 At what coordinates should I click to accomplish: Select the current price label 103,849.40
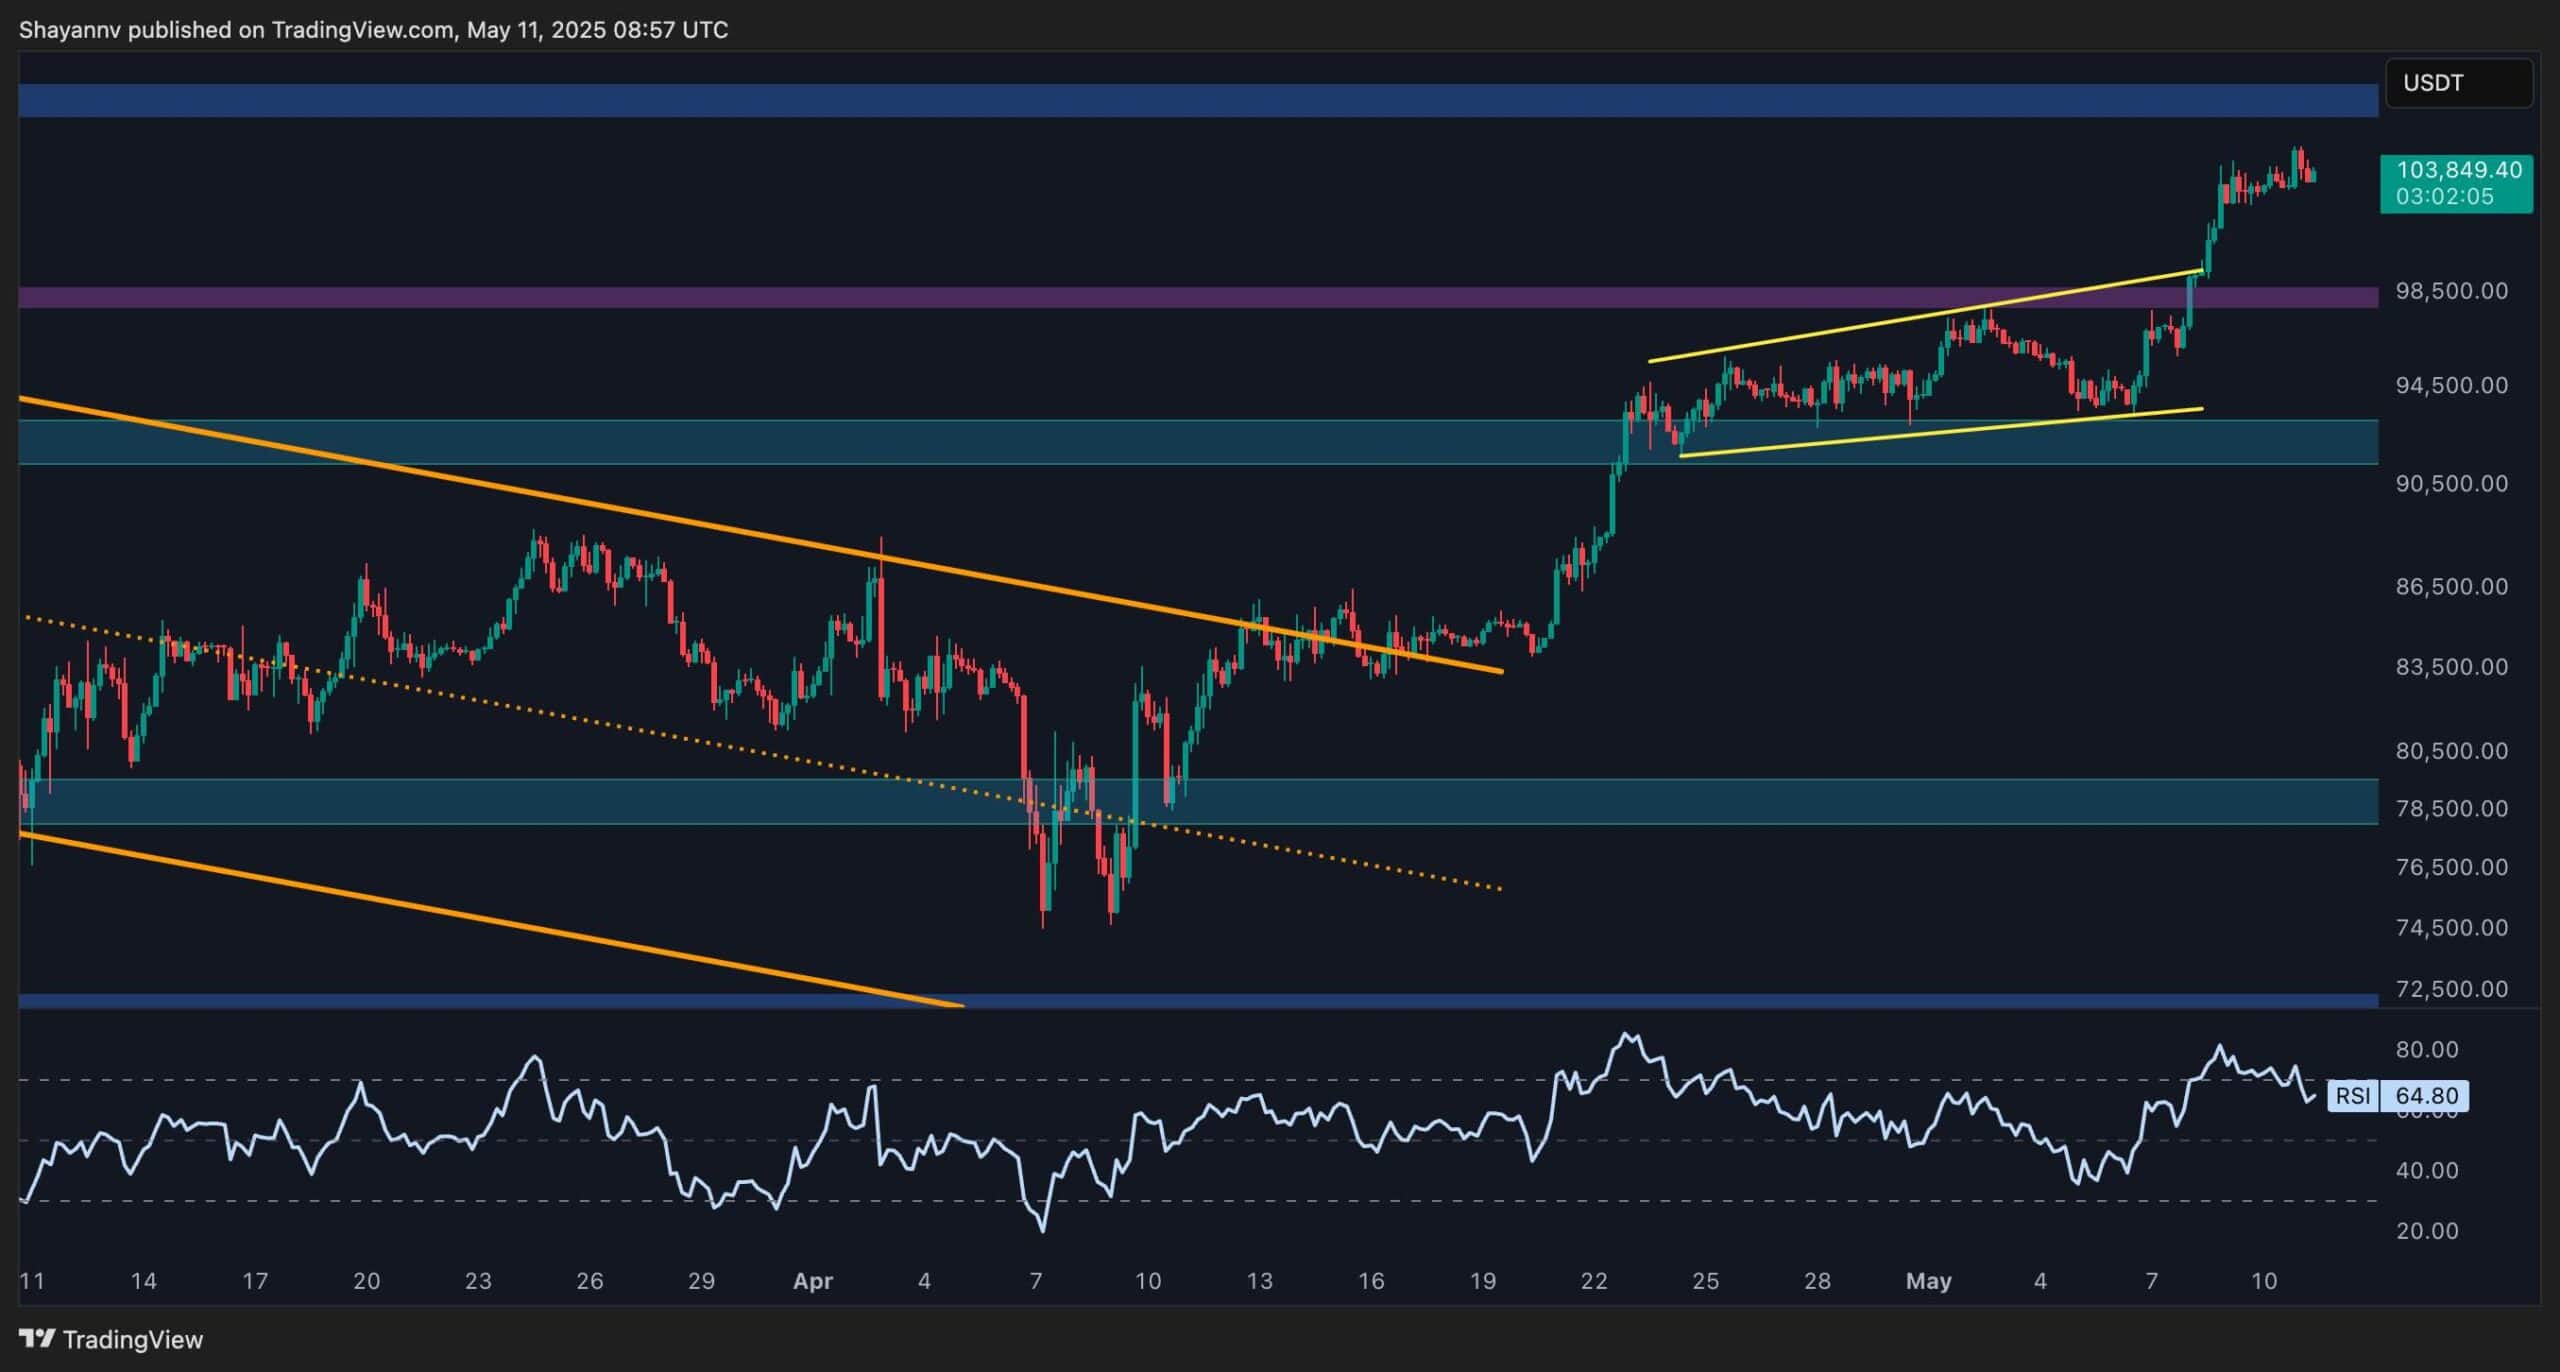2459,170
